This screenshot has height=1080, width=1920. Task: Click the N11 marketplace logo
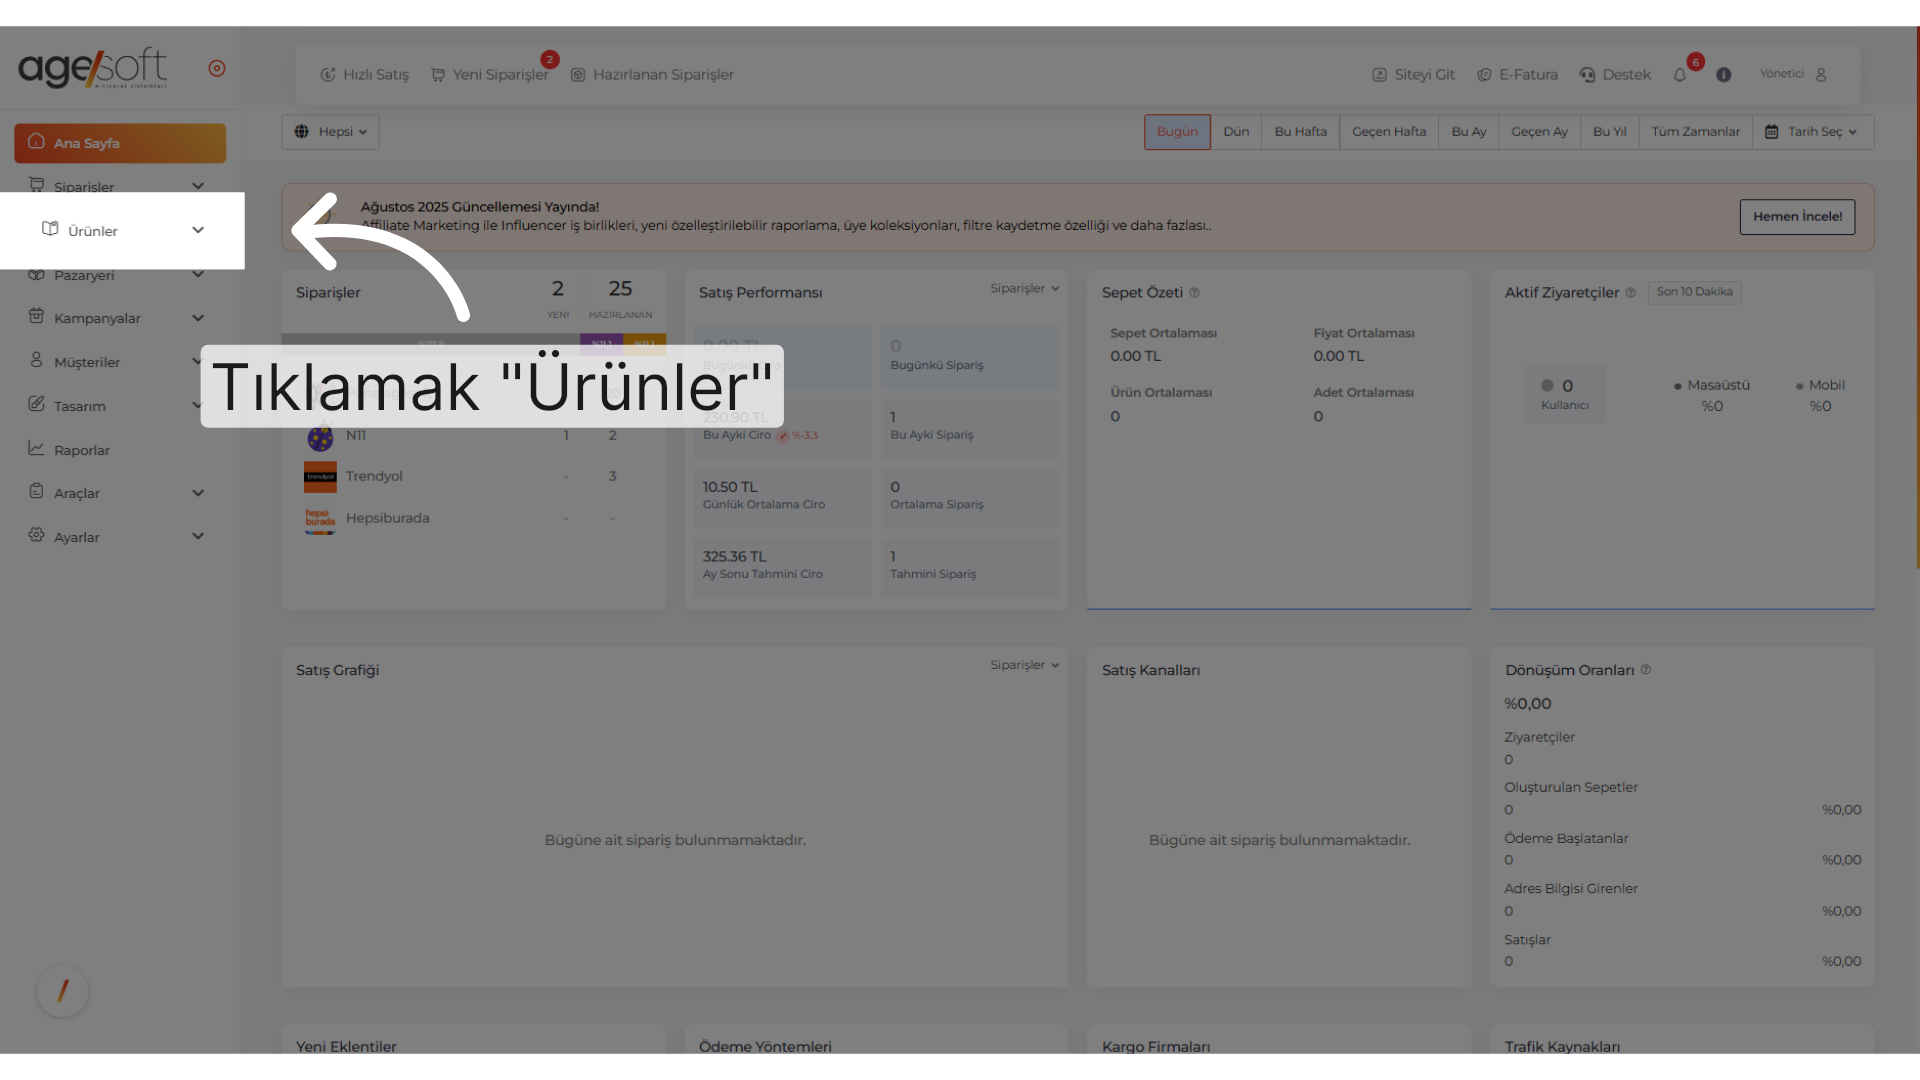click(320, 437)
